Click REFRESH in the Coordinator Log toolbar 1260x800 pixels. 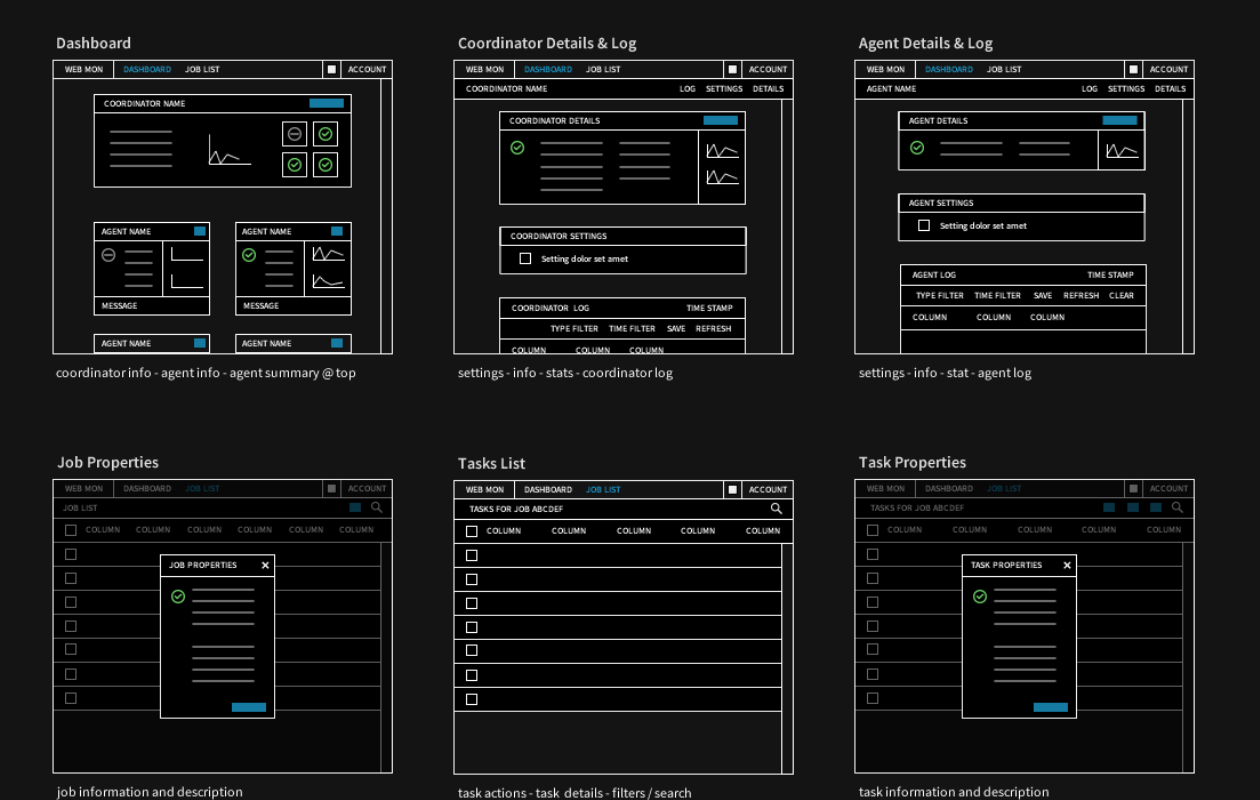[x=713, y=329]
